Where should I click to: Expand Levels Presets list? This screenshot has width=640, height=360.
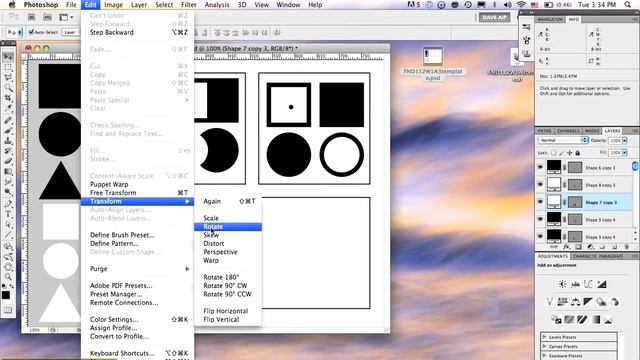tap(544, 337)
